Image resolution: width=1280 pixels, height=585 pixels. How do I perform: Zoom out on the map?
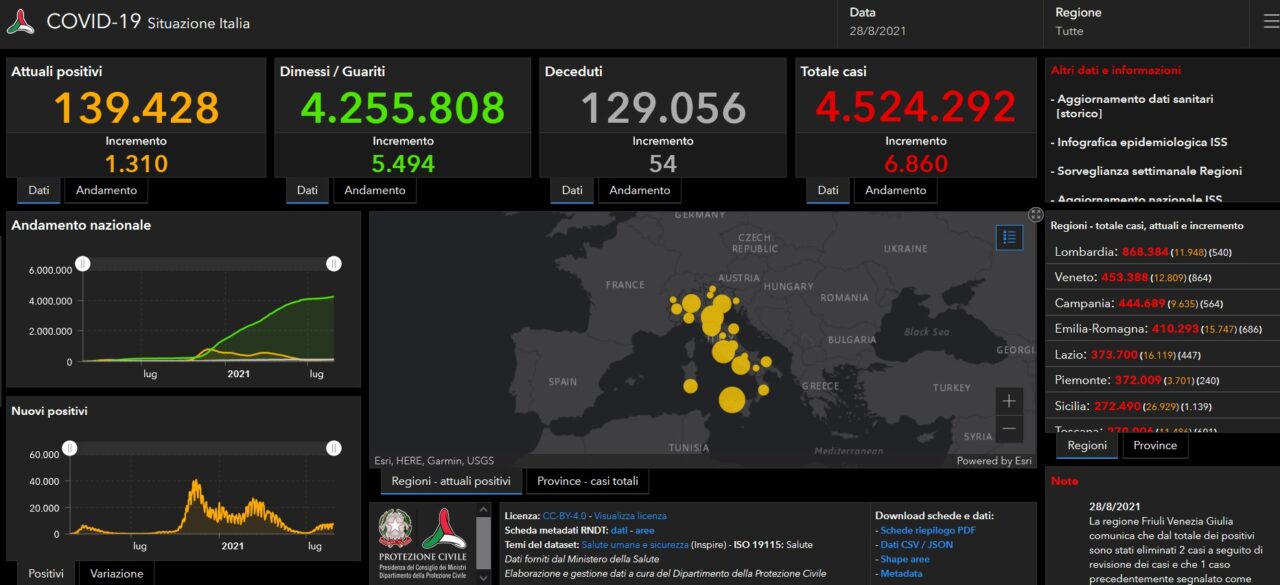(1009, 430)
